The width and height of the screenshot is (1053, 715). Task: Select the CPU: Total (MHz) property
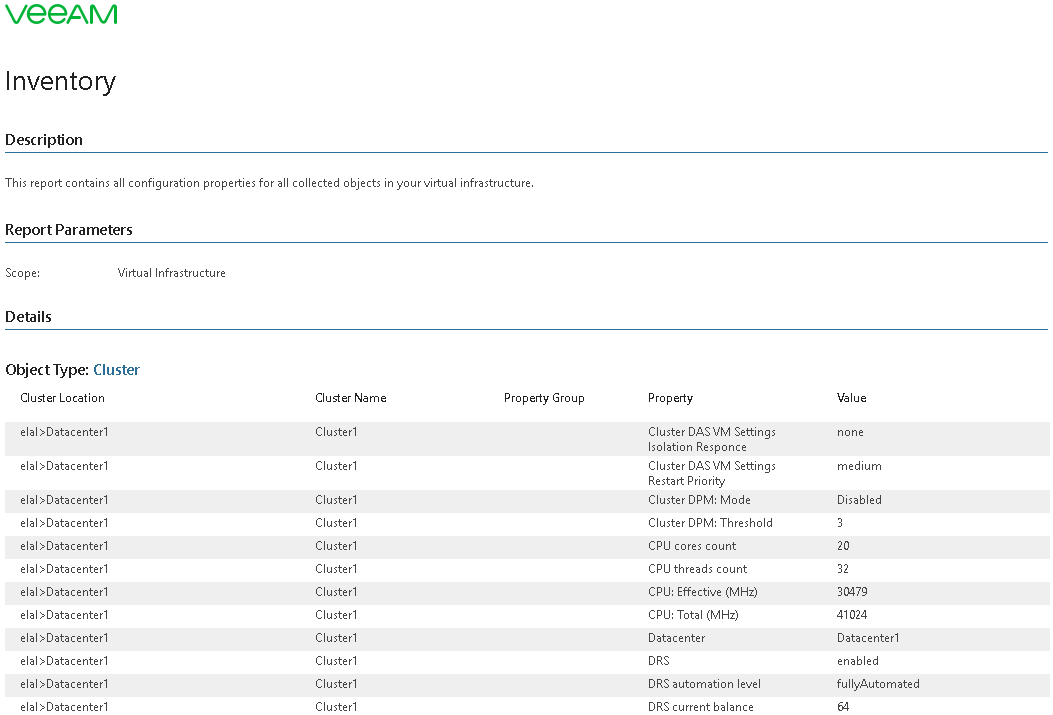pos(693,615)
